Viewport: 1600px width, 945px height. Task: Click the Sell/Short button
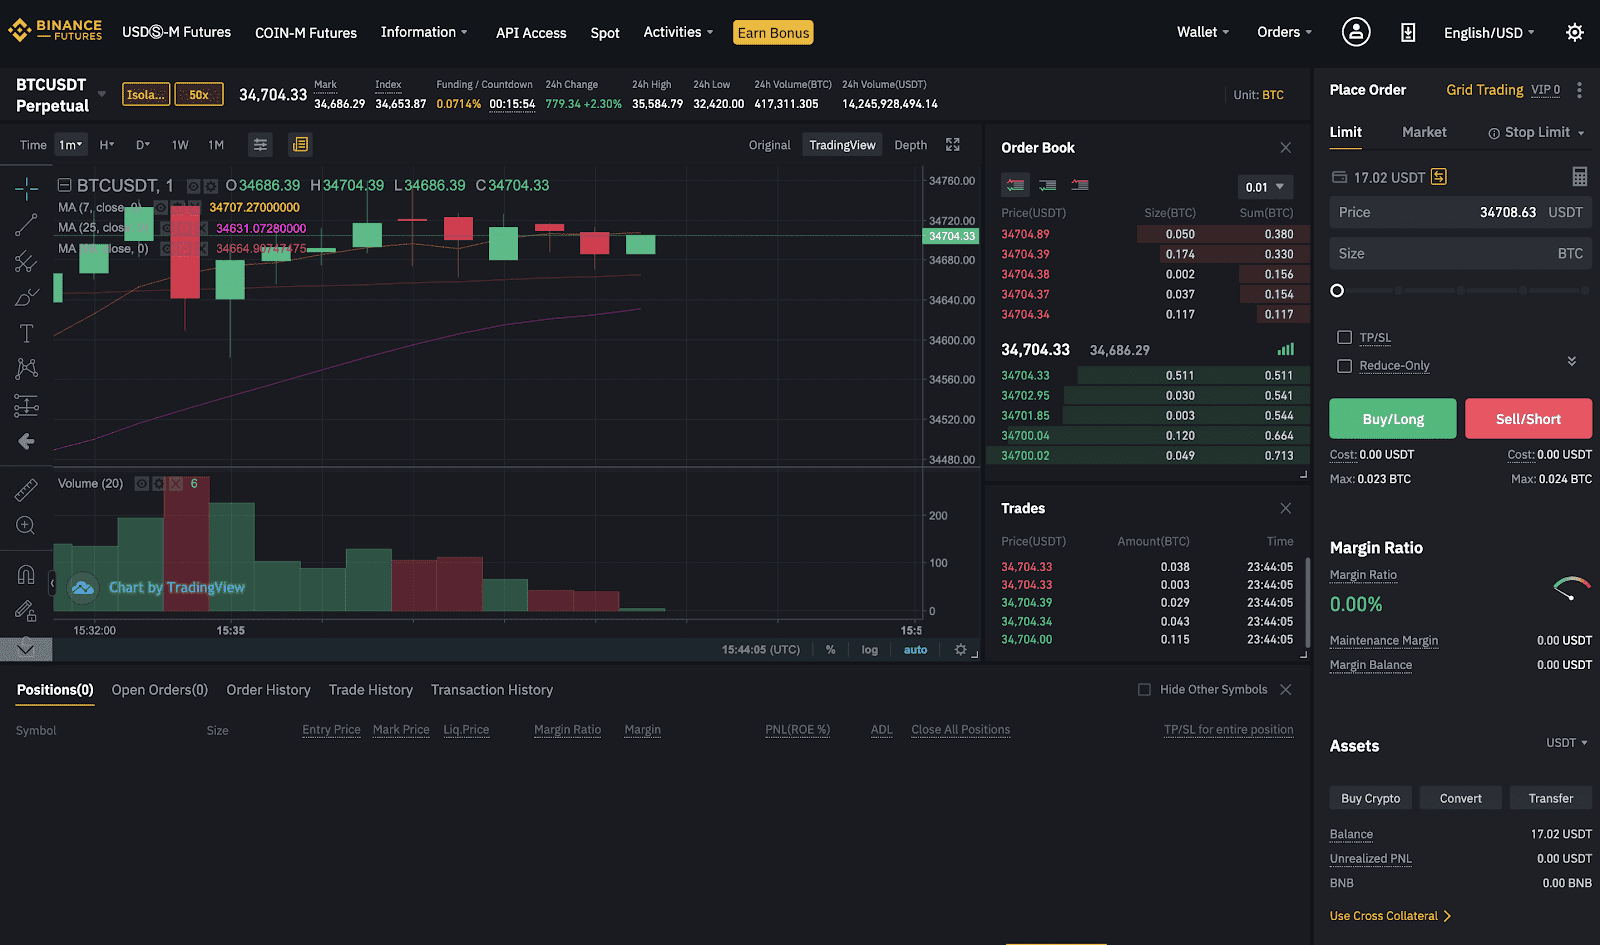1528,419
